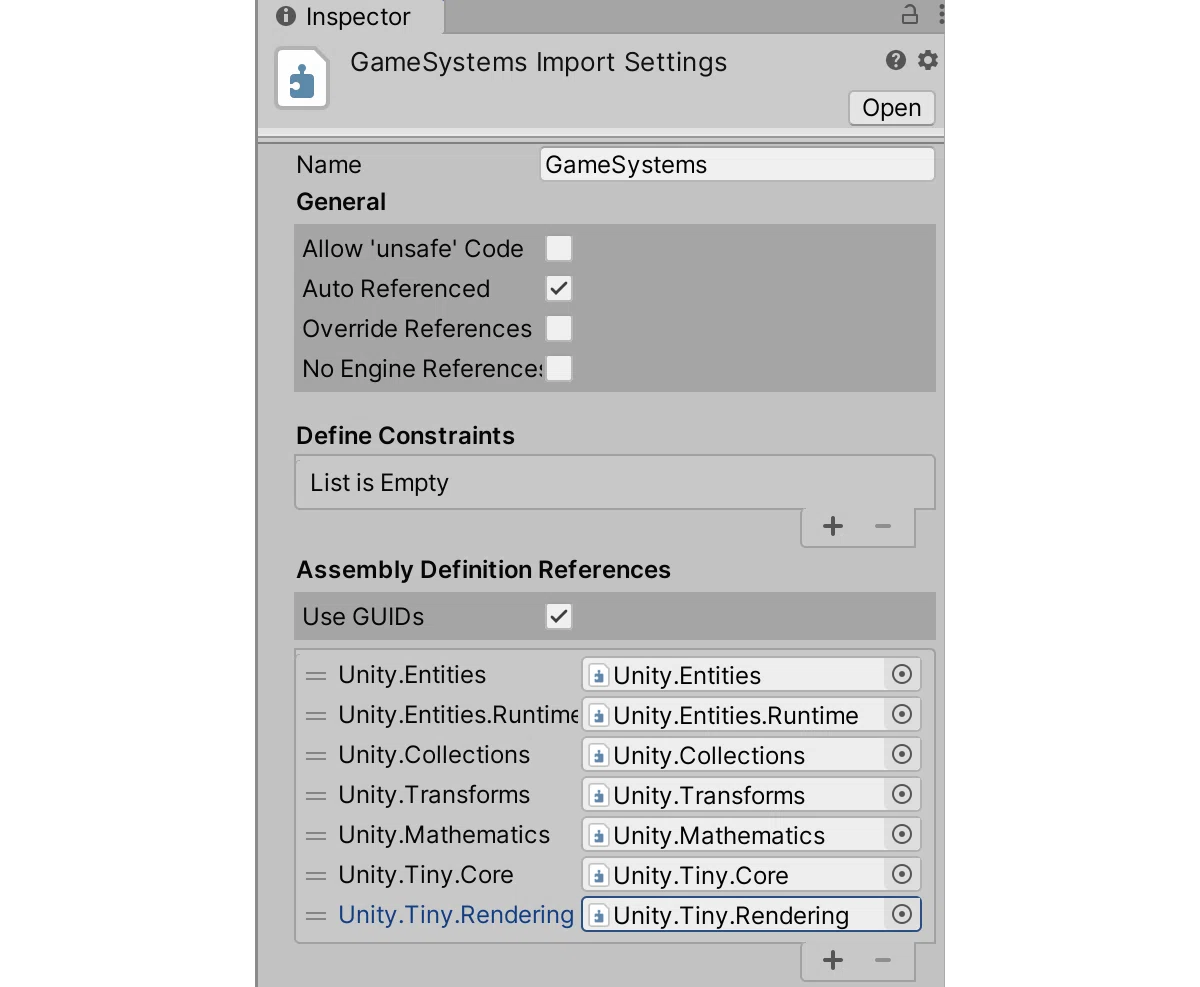Click object picker for Unity.Transforms field
The image size is (1200, 987).
(x=902, y=795)
